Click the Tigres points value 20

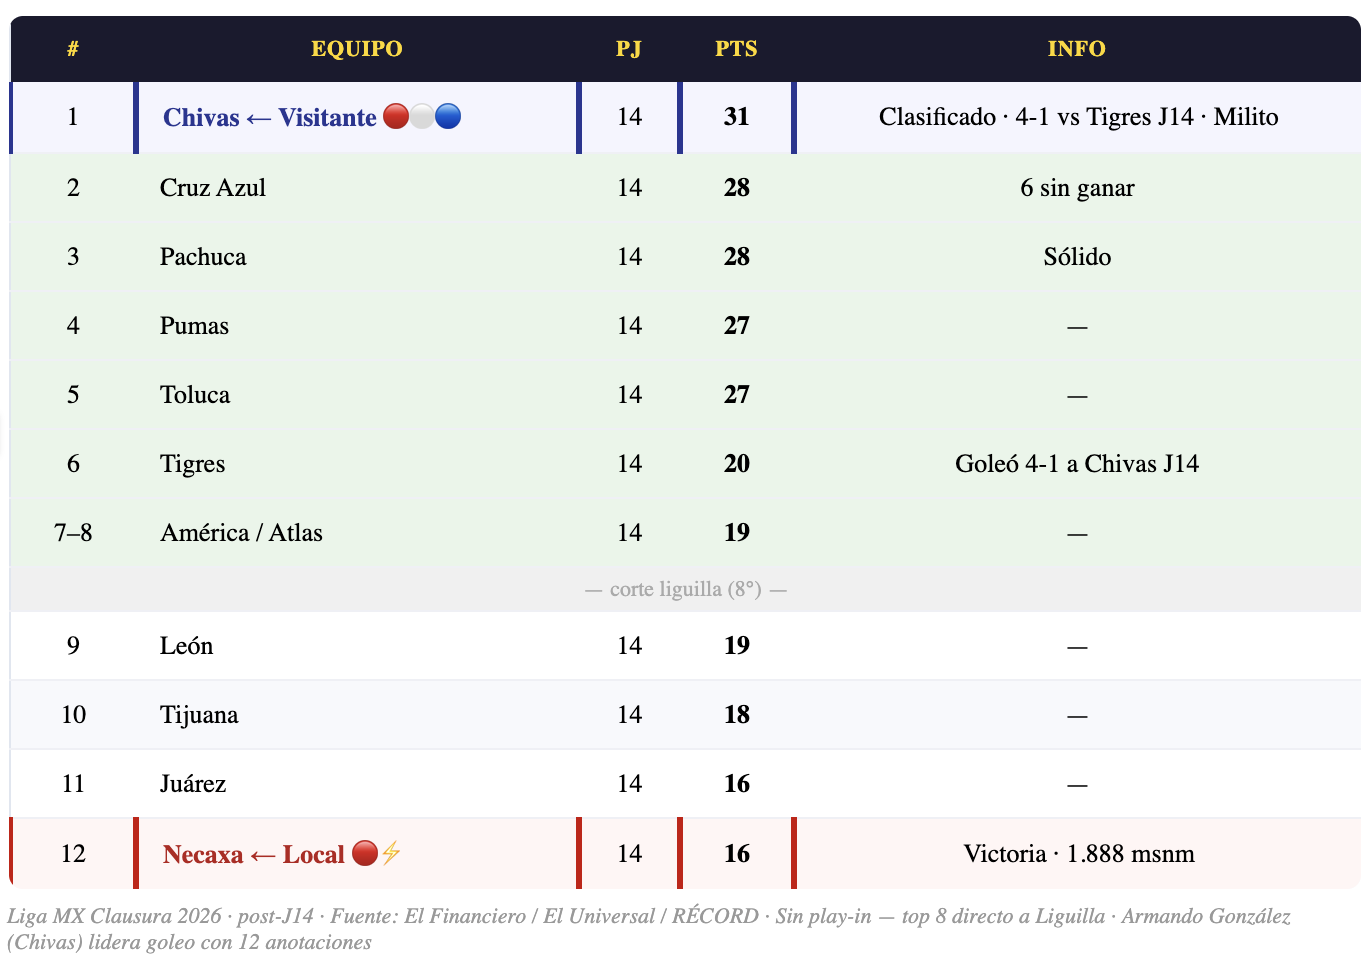736,464
